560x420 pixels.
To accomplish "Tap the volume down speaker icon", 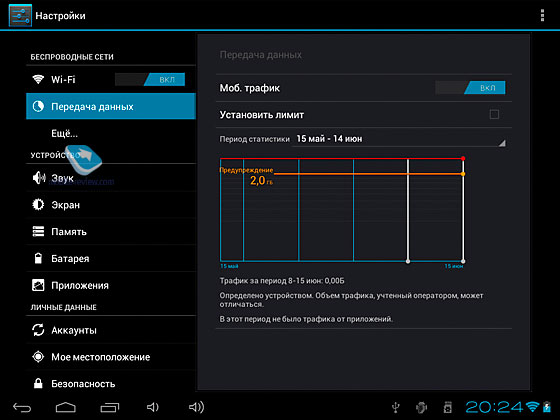I will [152, 407].
